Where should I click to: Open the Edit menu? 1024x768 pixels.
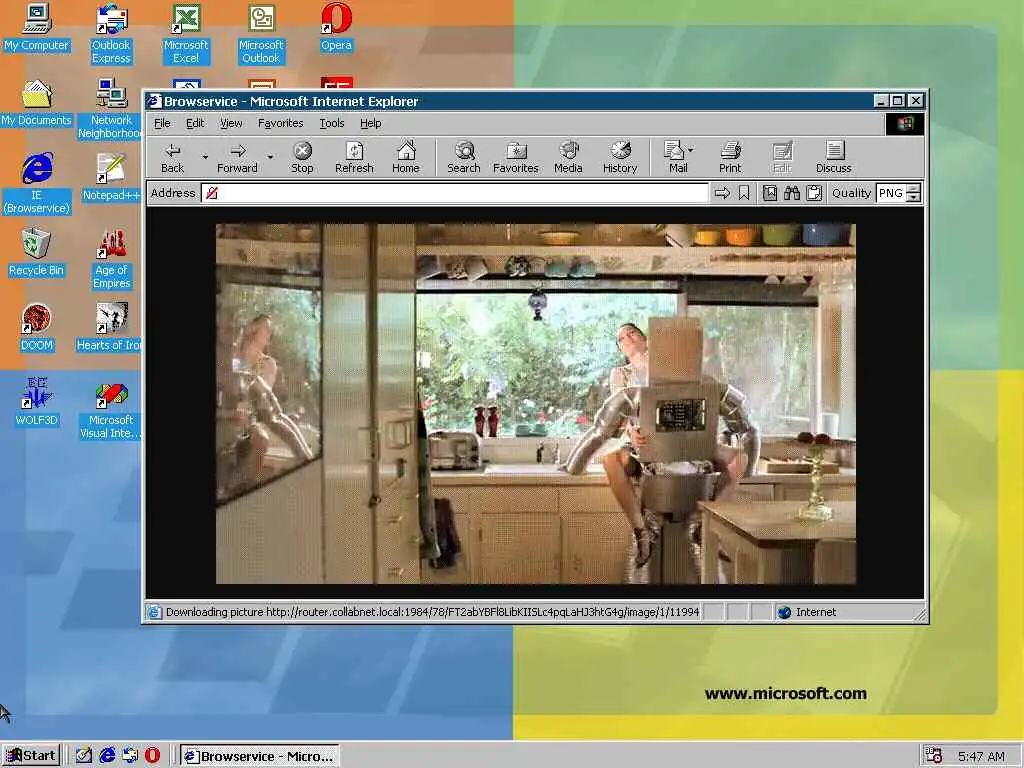click(195, 123)
